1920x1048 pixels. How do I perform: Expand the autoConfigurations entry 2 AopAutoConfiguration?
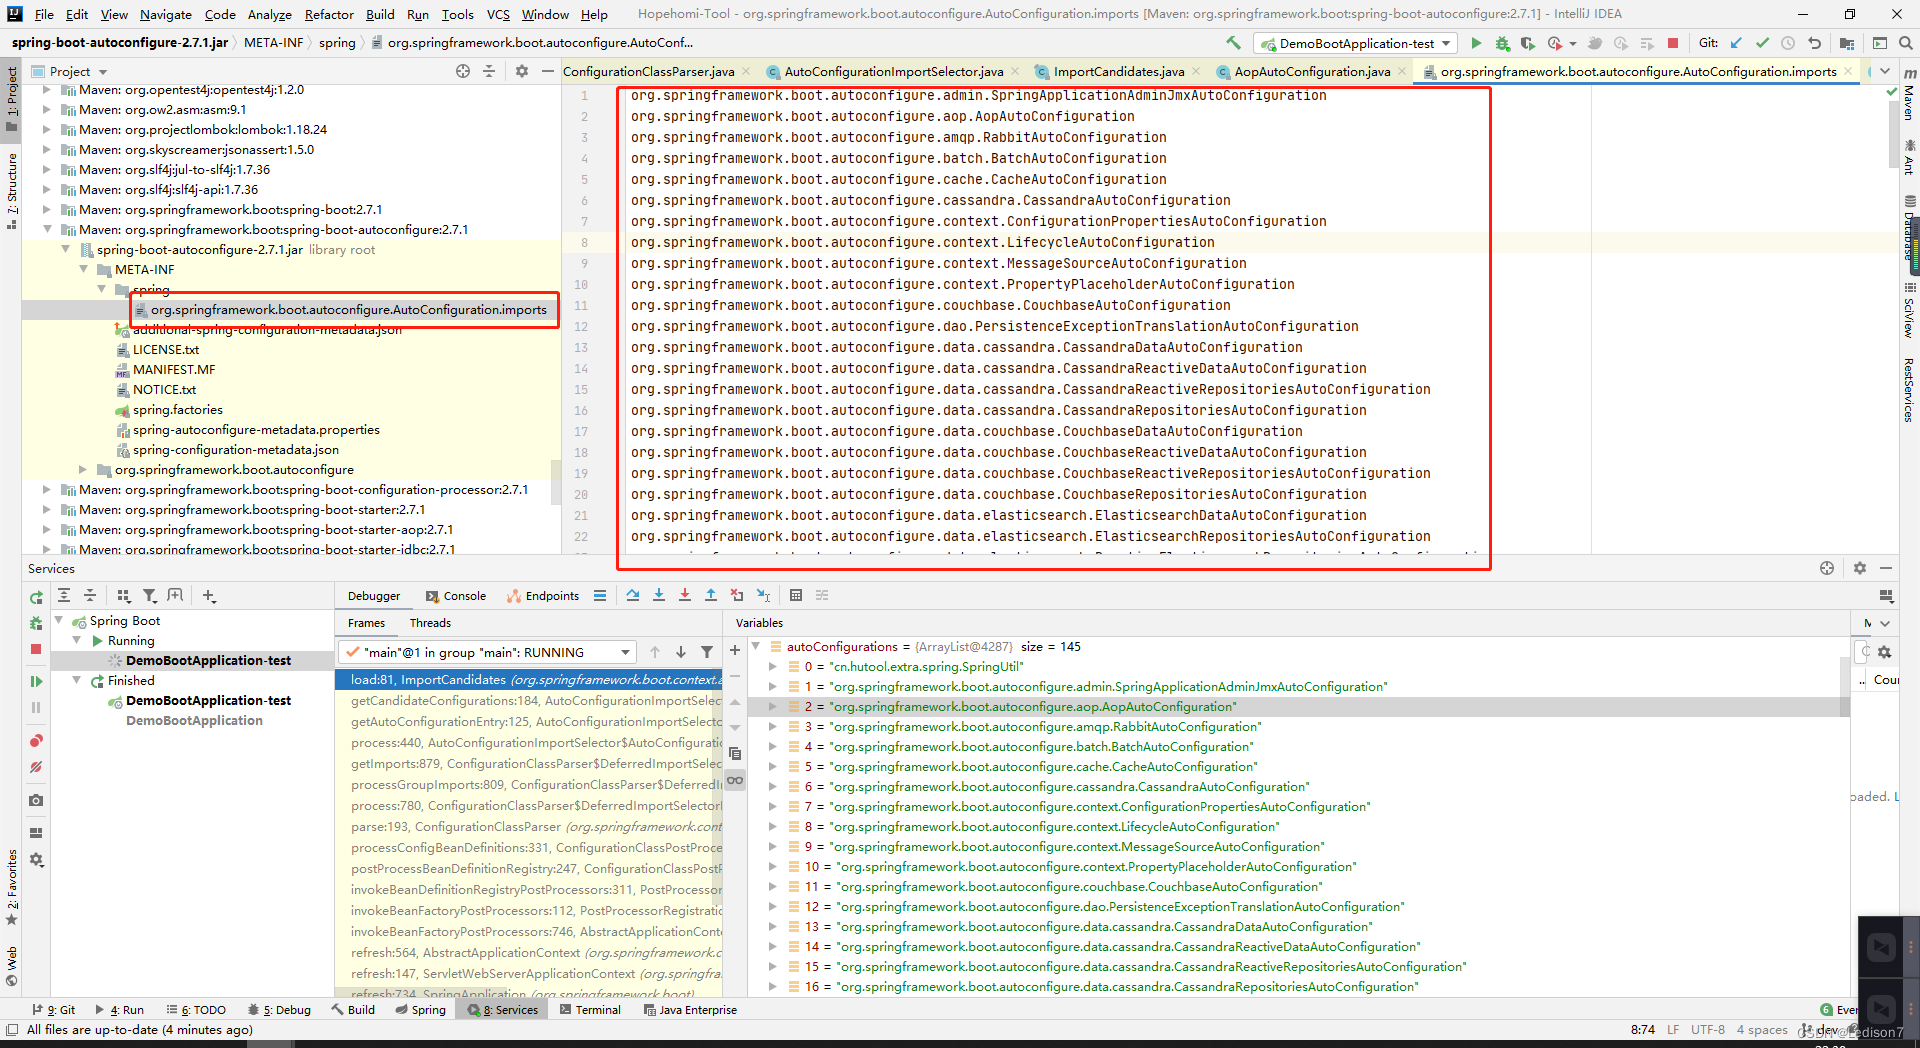[x=772, y=706]
